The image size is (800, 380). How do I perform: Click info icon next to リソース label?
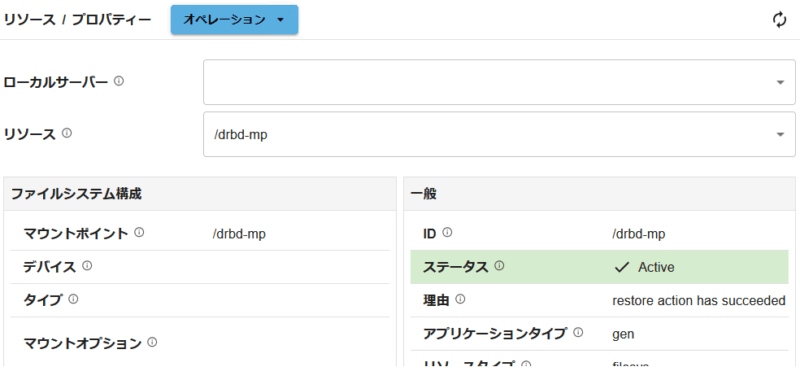coord(66,133)
